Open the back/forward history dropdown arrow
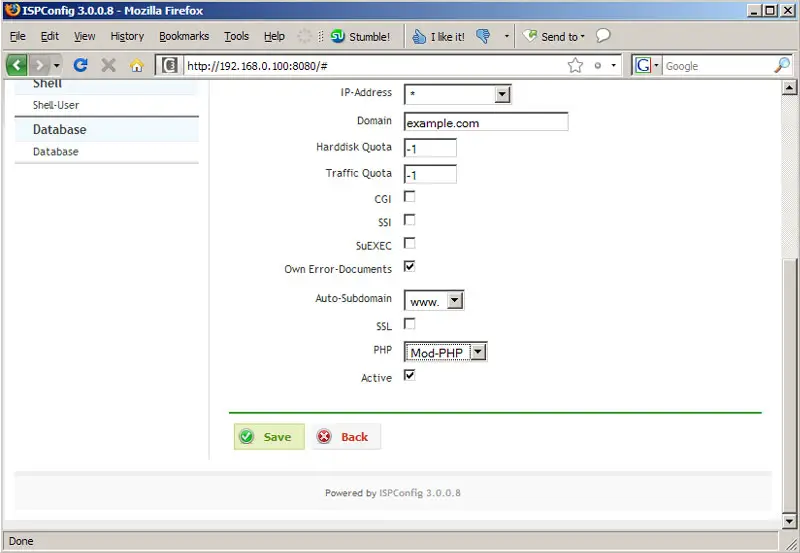 tap(57, 65)
